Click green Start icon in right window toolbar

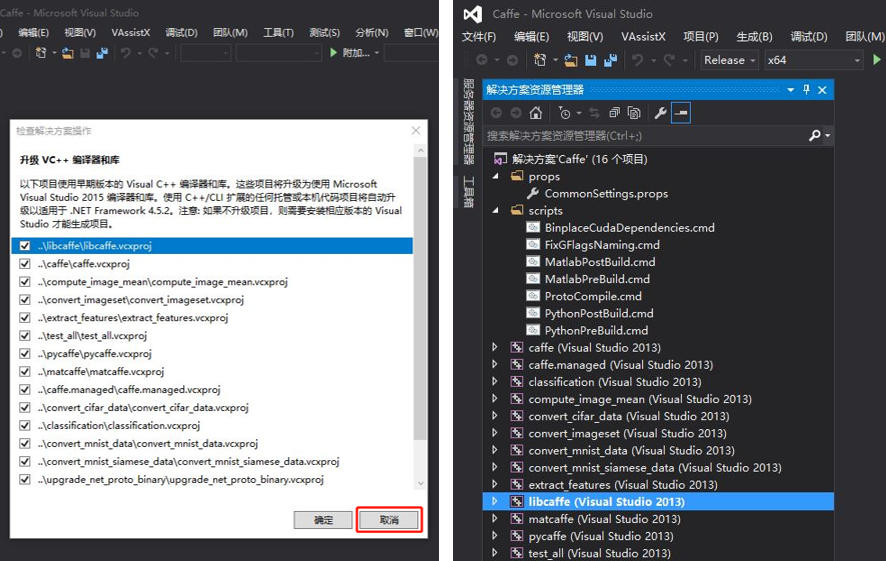pyautogui.click(x=876, y=59)
